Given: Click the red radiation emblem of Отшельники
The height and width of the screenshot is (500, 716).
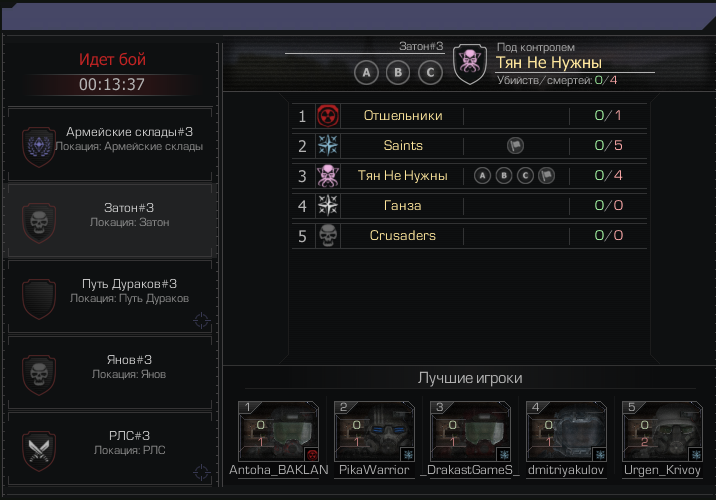Looking at the screenshot, I should [328, 116].
